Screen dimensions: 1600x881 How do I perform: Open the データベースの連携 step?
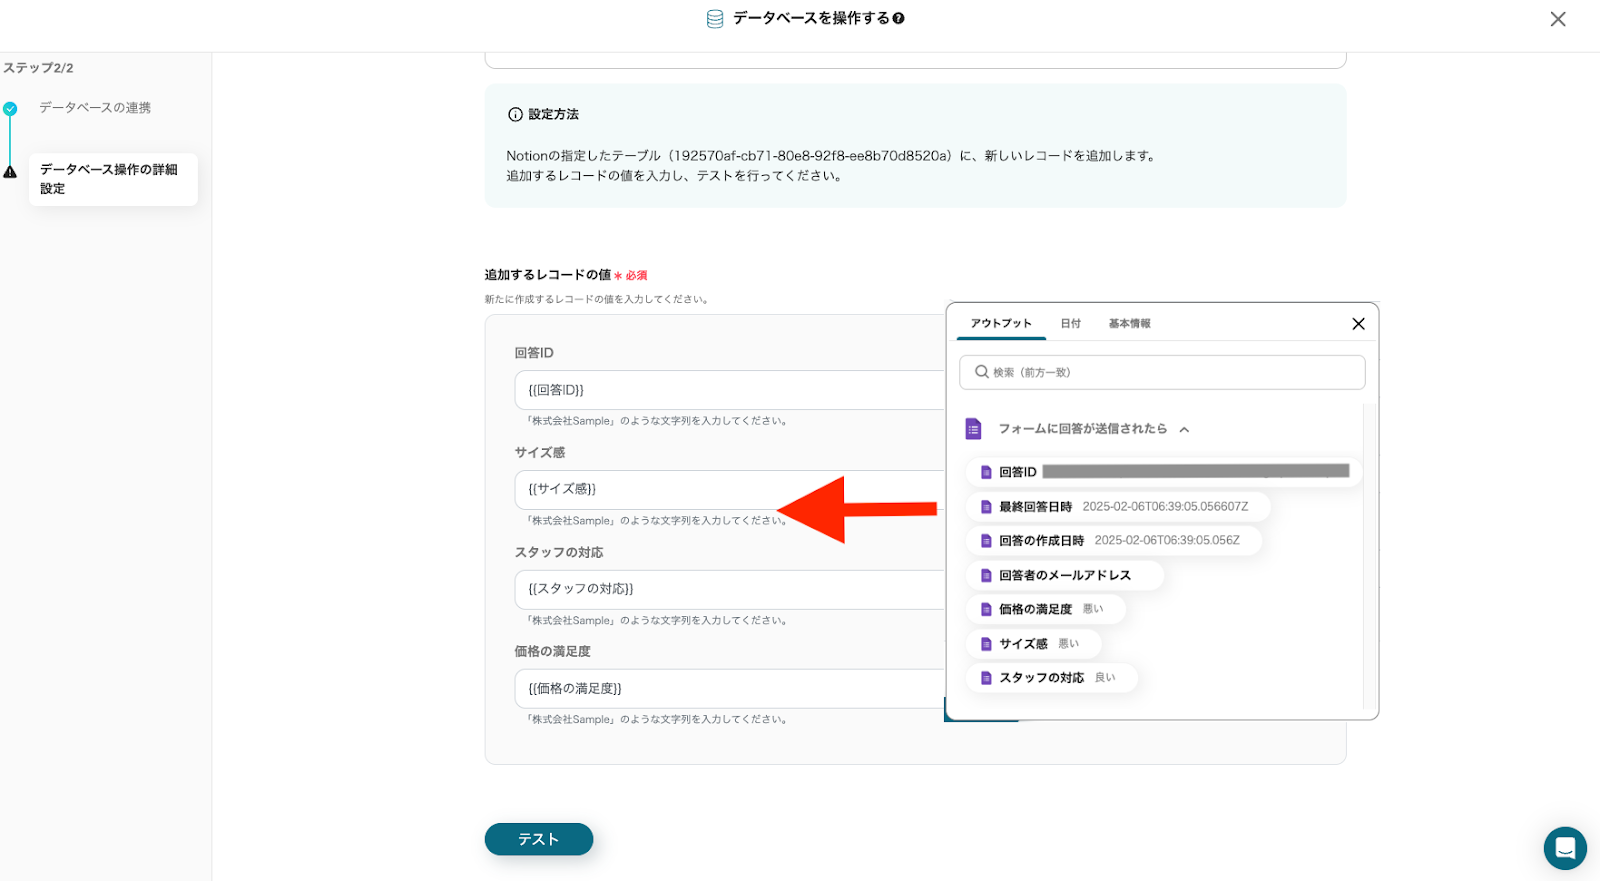point(95,108)
